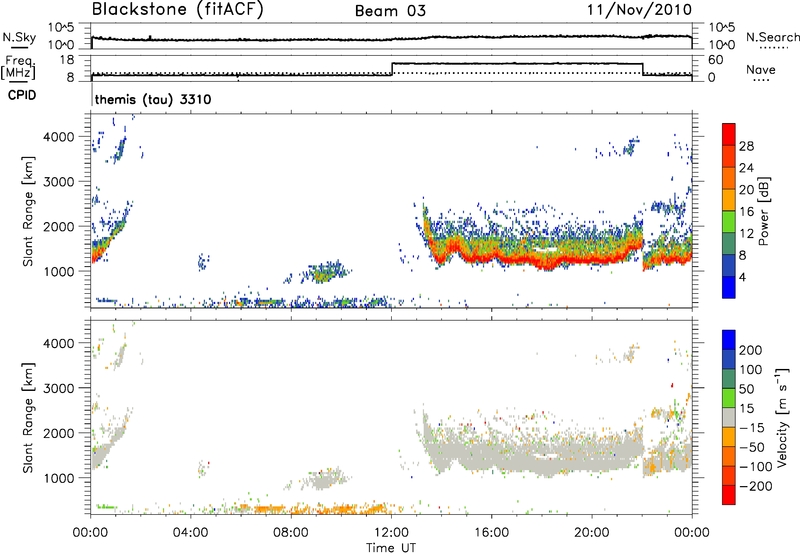Click the 'Slant Range [km]' label of velocity panel

click(28, 417)
